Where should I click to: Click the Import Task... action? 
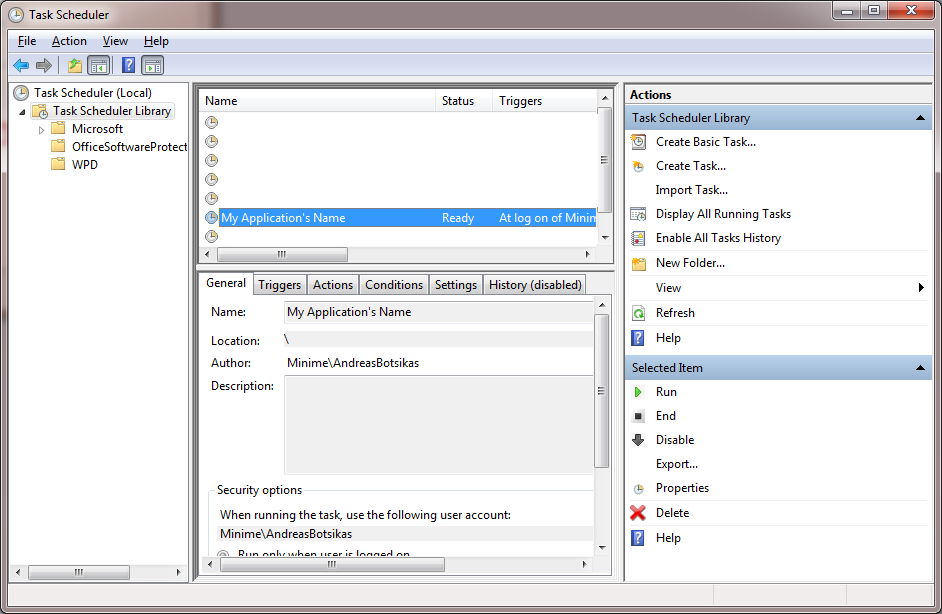(x=691, y=190)
